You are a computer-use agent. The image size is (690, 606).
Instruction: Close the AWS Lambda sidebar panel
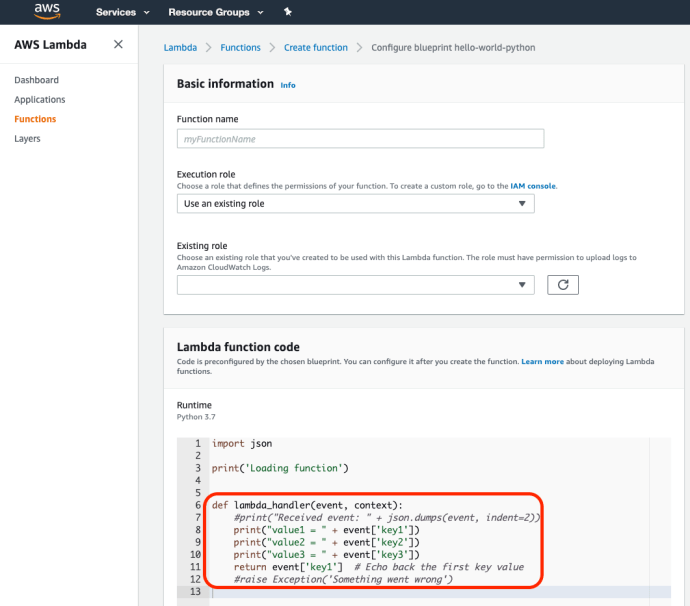click(x=118, y=45)
